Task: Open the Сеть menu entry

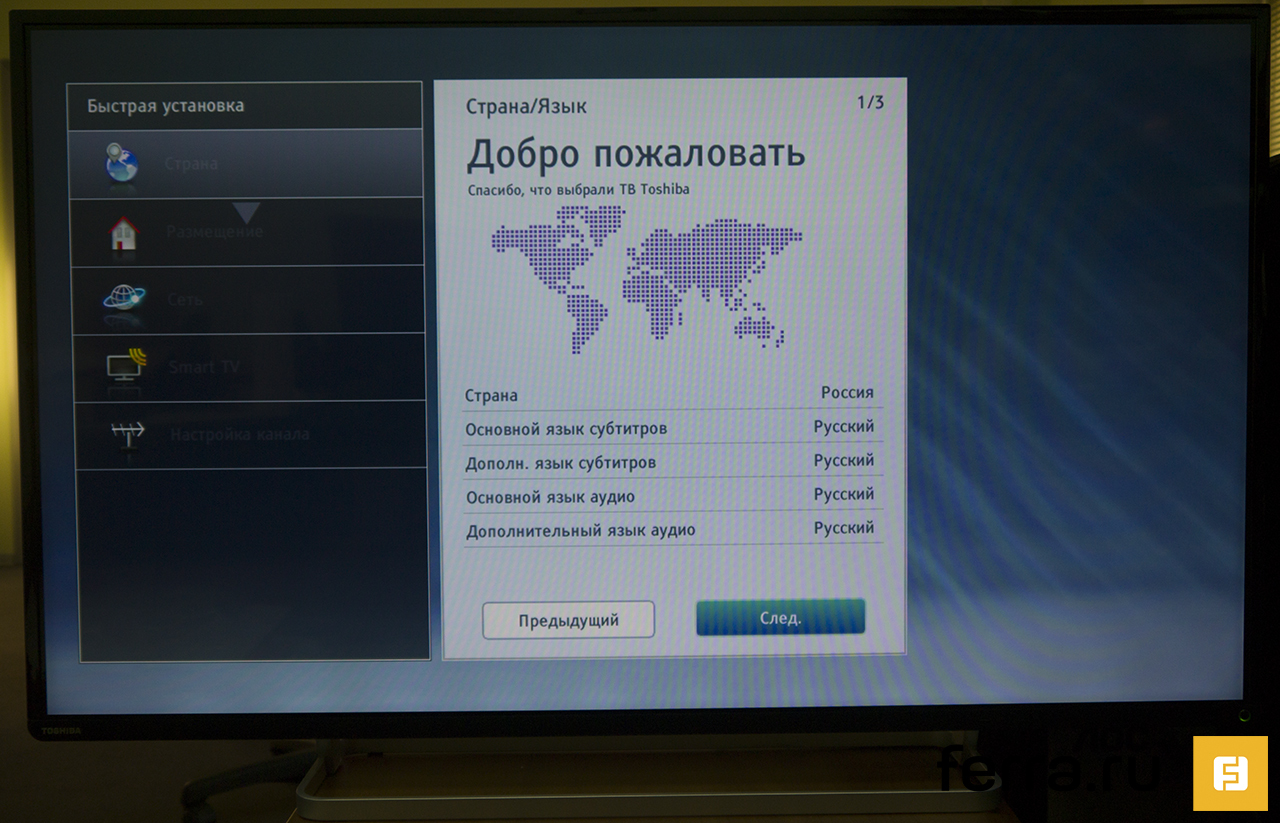Action: coord(246,299)
